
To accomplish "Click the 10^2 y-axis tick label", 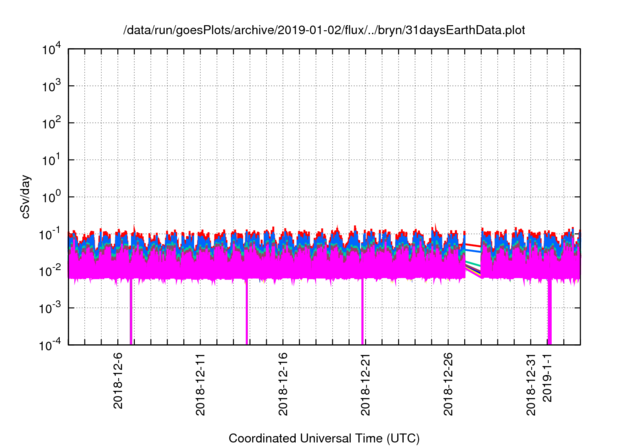I will click(x=52, y=123).
